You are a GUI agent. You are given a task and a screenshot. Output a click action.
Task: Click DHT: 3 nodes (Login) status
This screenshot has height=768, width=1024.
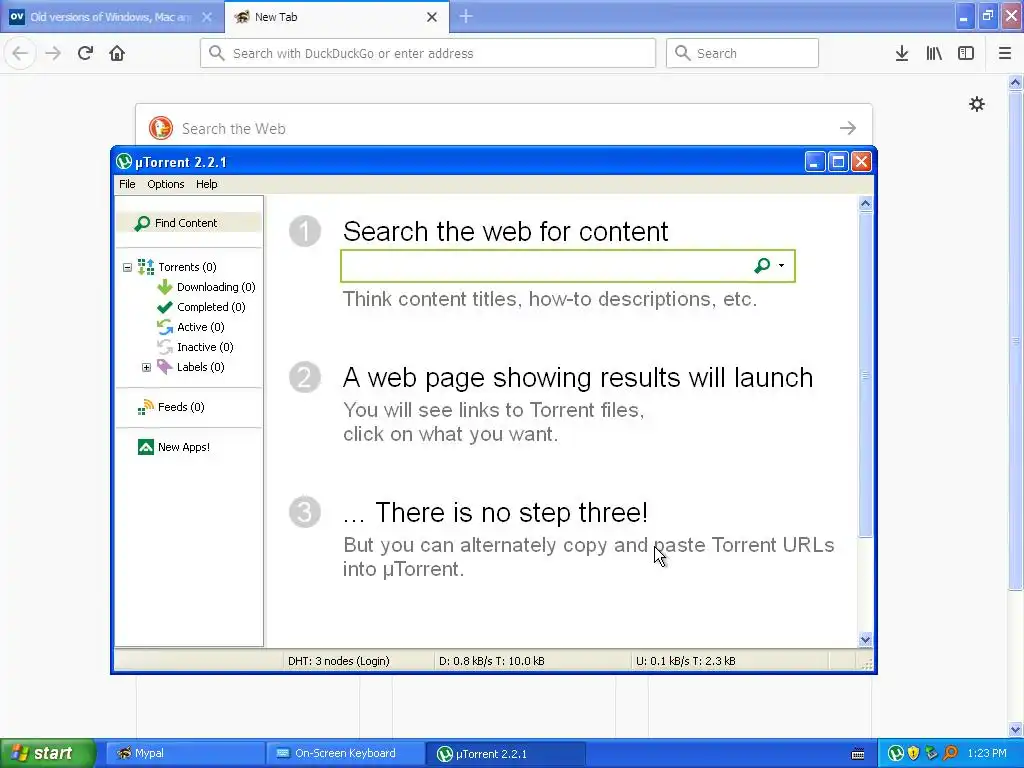339,661
